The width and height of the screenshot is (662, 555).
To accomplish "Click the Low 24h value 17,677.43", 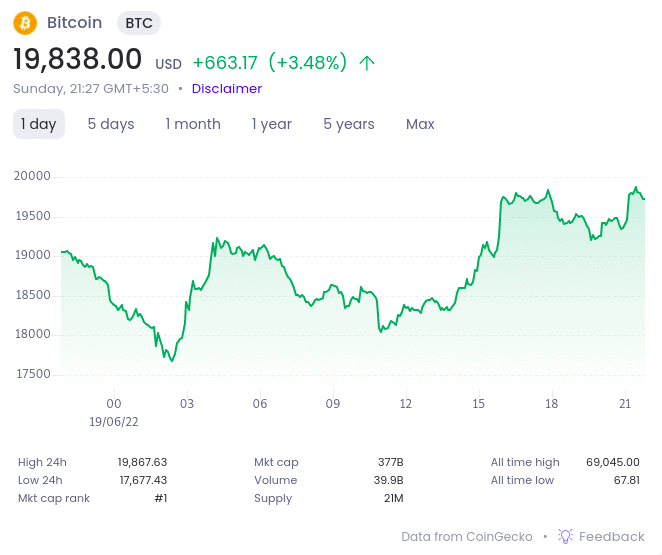I will pos(143,480).
